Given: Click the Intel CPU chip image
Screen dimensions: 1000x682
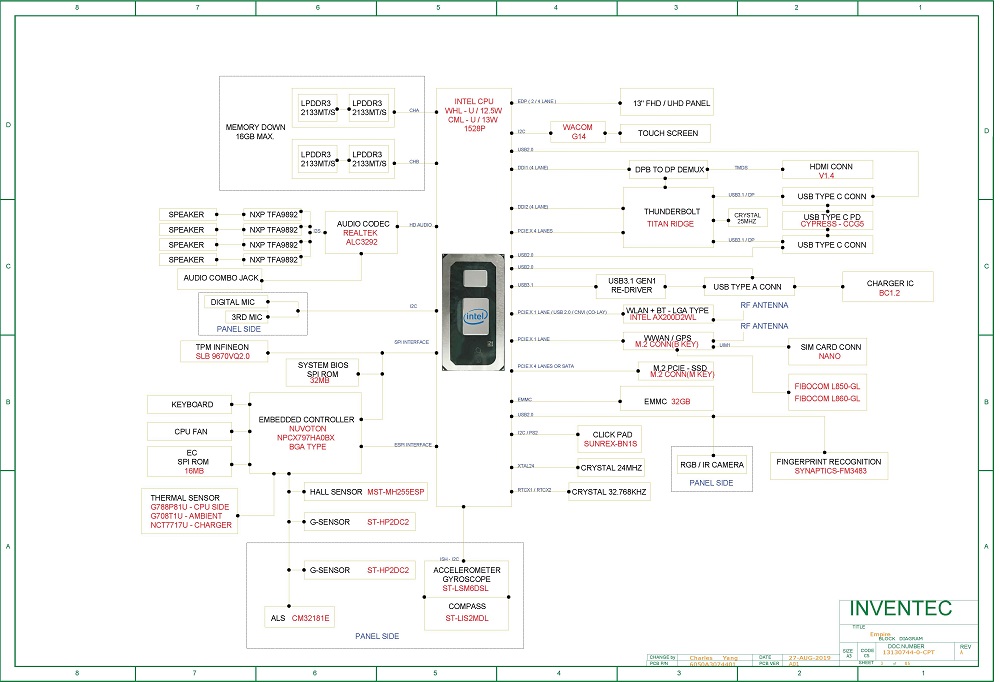Looking at the screenshot, I should [x=473, y=312].
